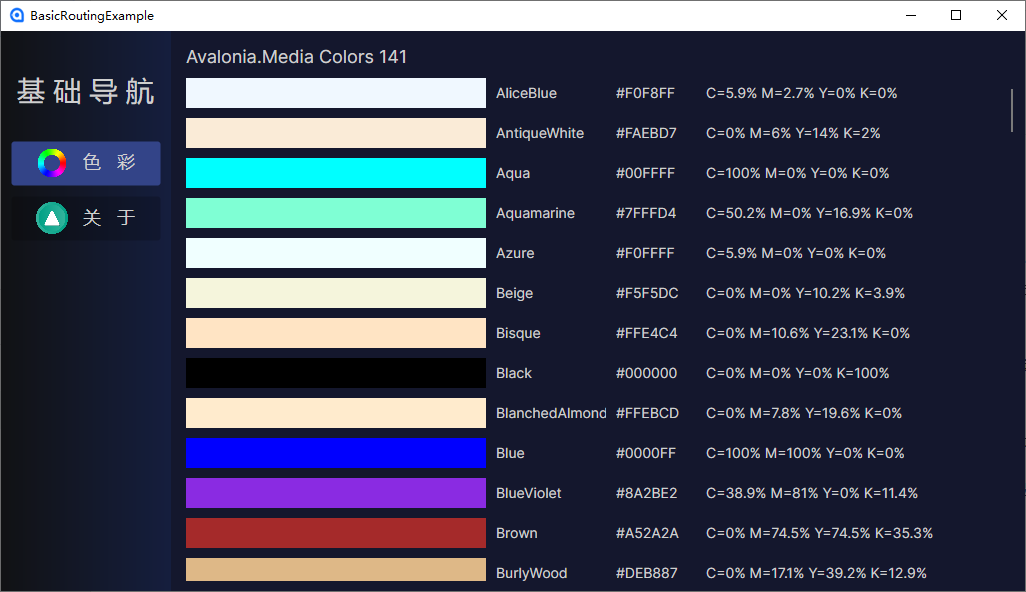Click the 'Bisque' name label
Viewport: 1026px width, 592px height.
click(x=518, y=333)
